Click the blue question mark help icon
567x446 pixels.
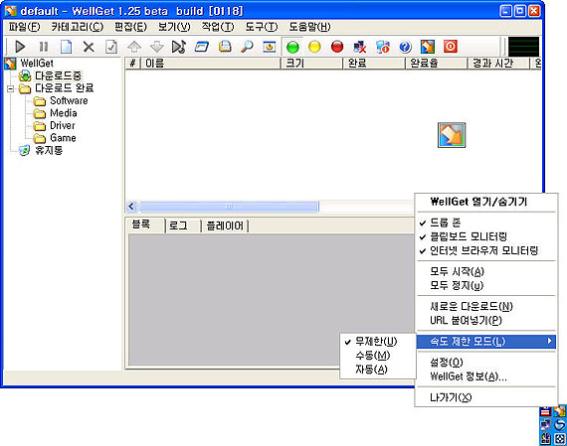point(405,47)
